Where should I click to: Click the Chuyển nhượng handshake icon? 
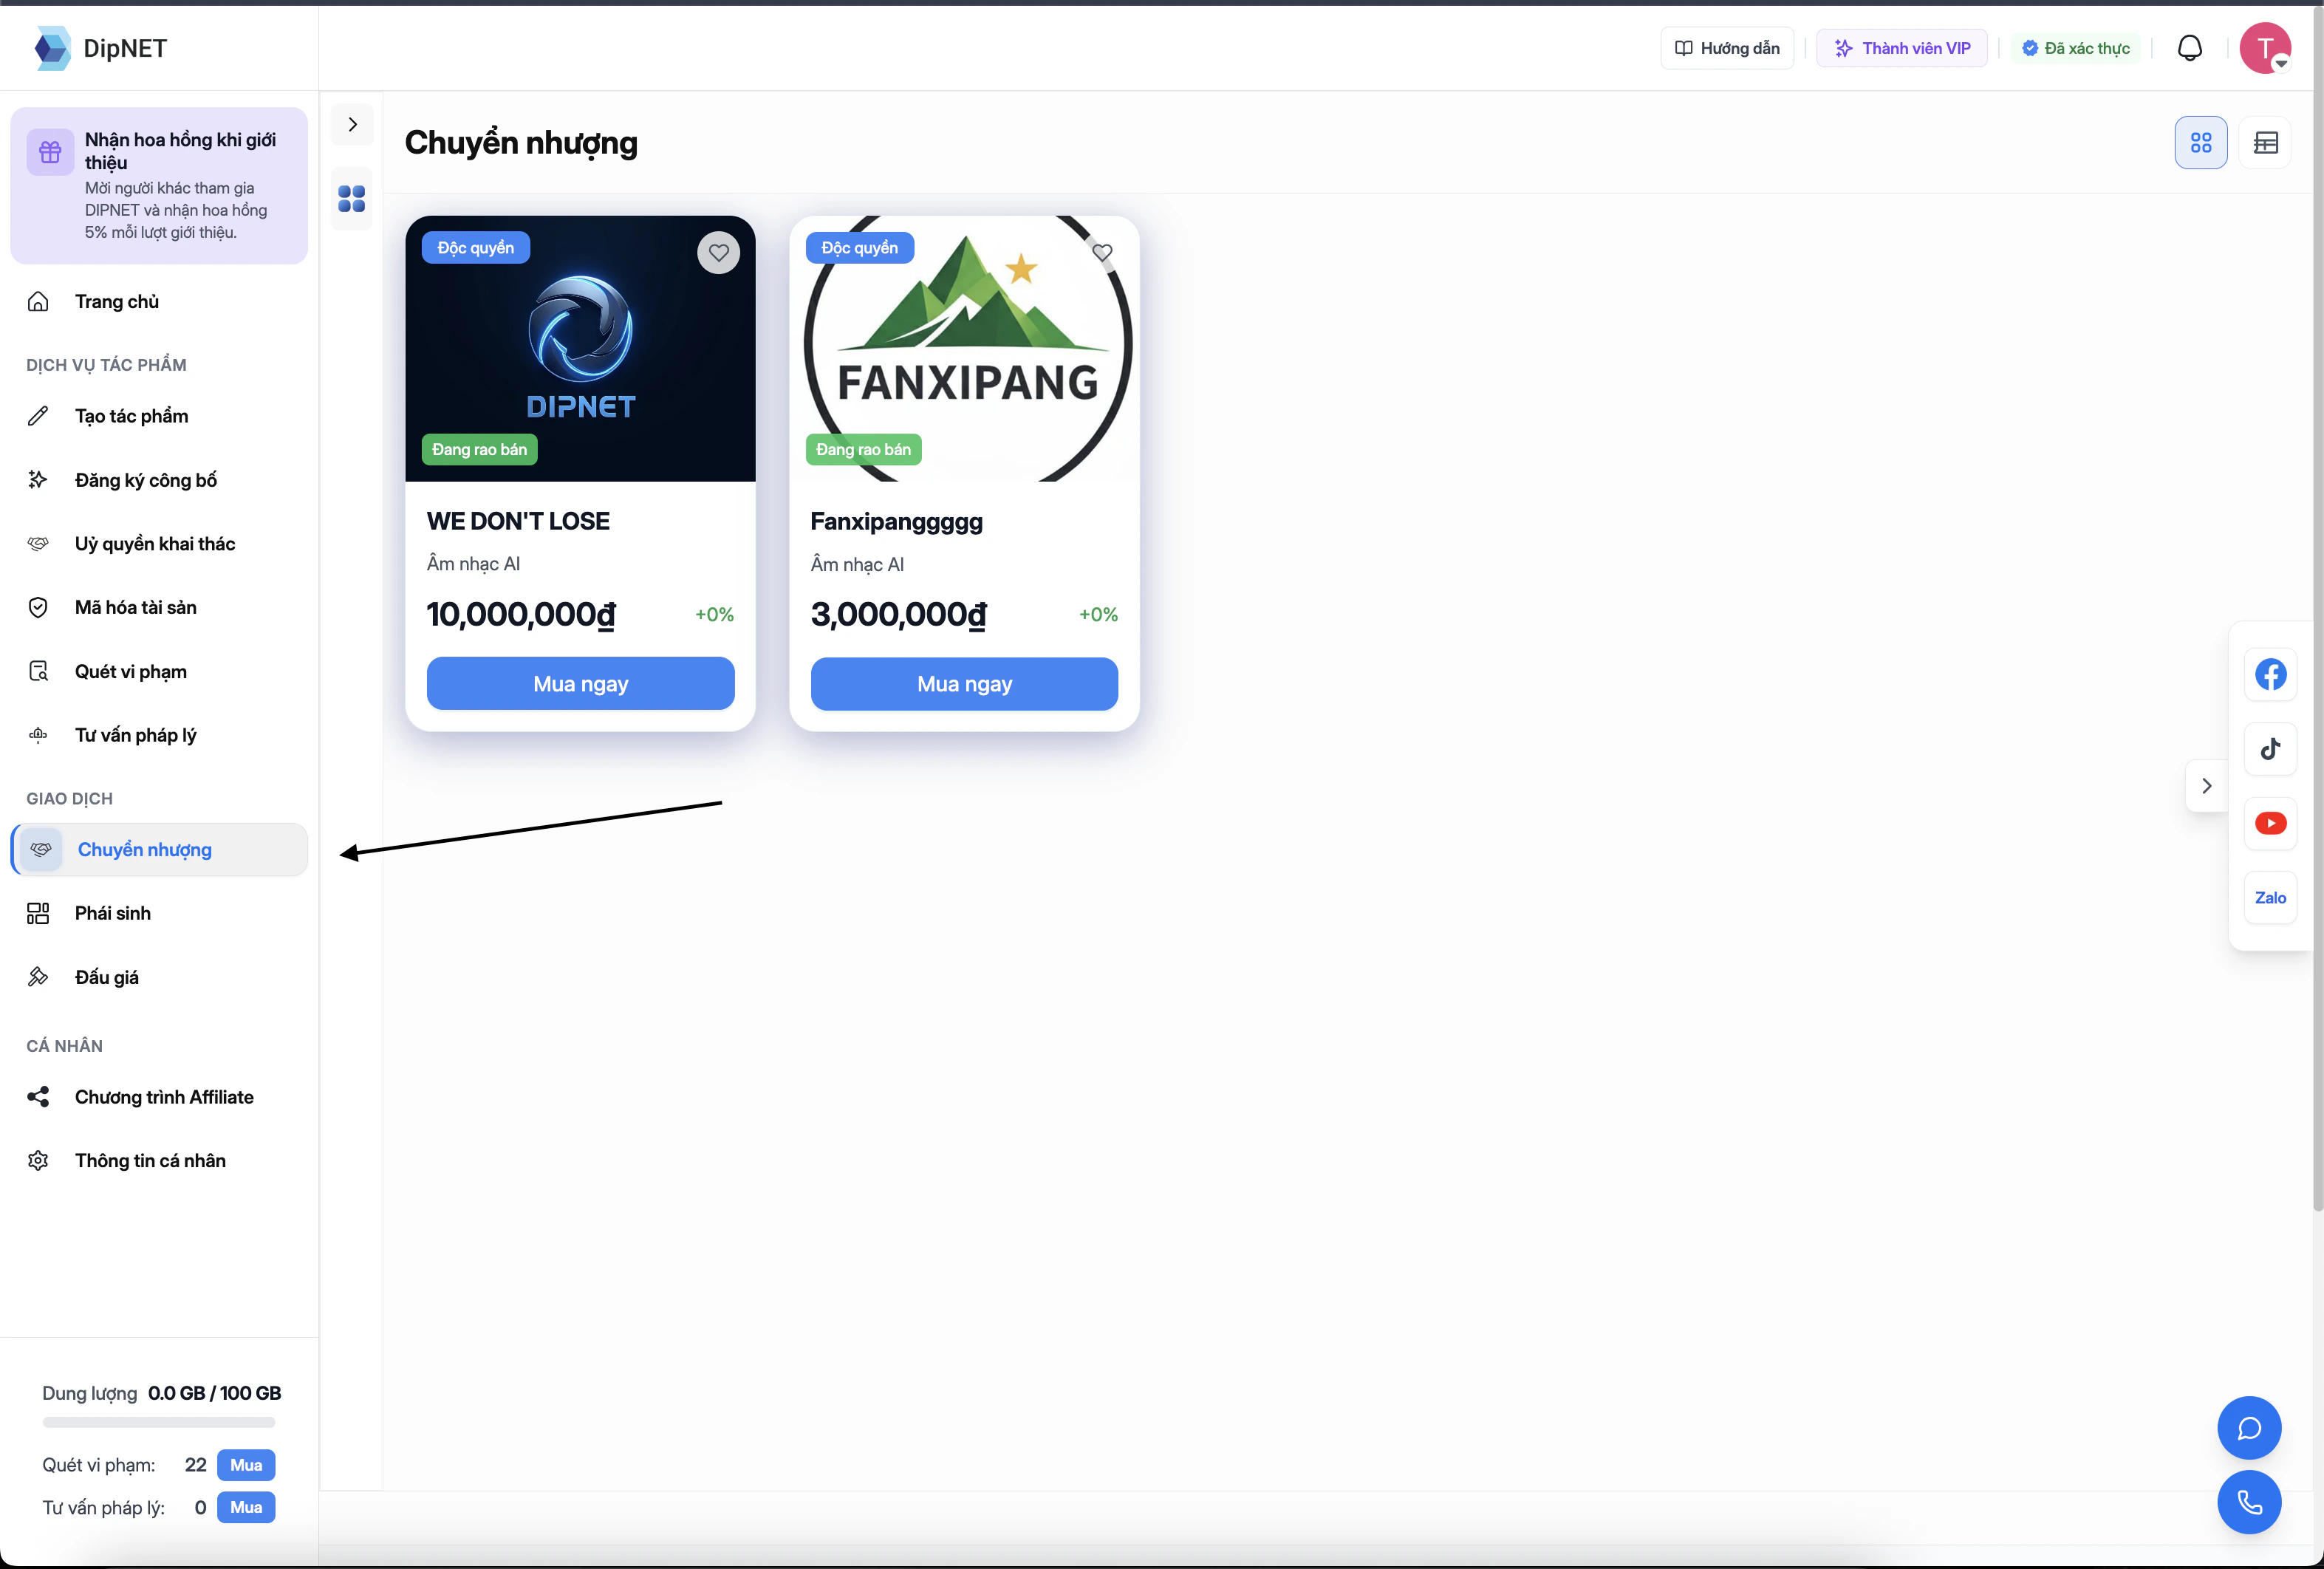tap(41, 850)
